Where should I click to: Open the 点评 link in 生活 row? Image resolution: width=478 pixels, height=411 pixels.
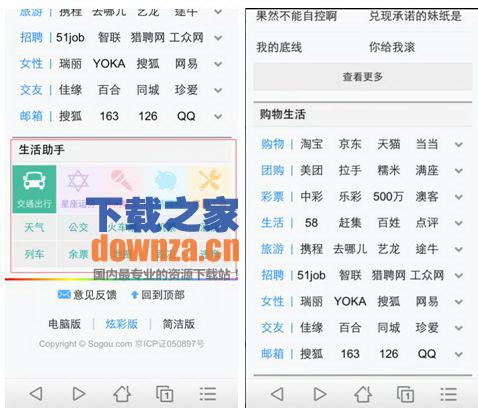point(427,223)
